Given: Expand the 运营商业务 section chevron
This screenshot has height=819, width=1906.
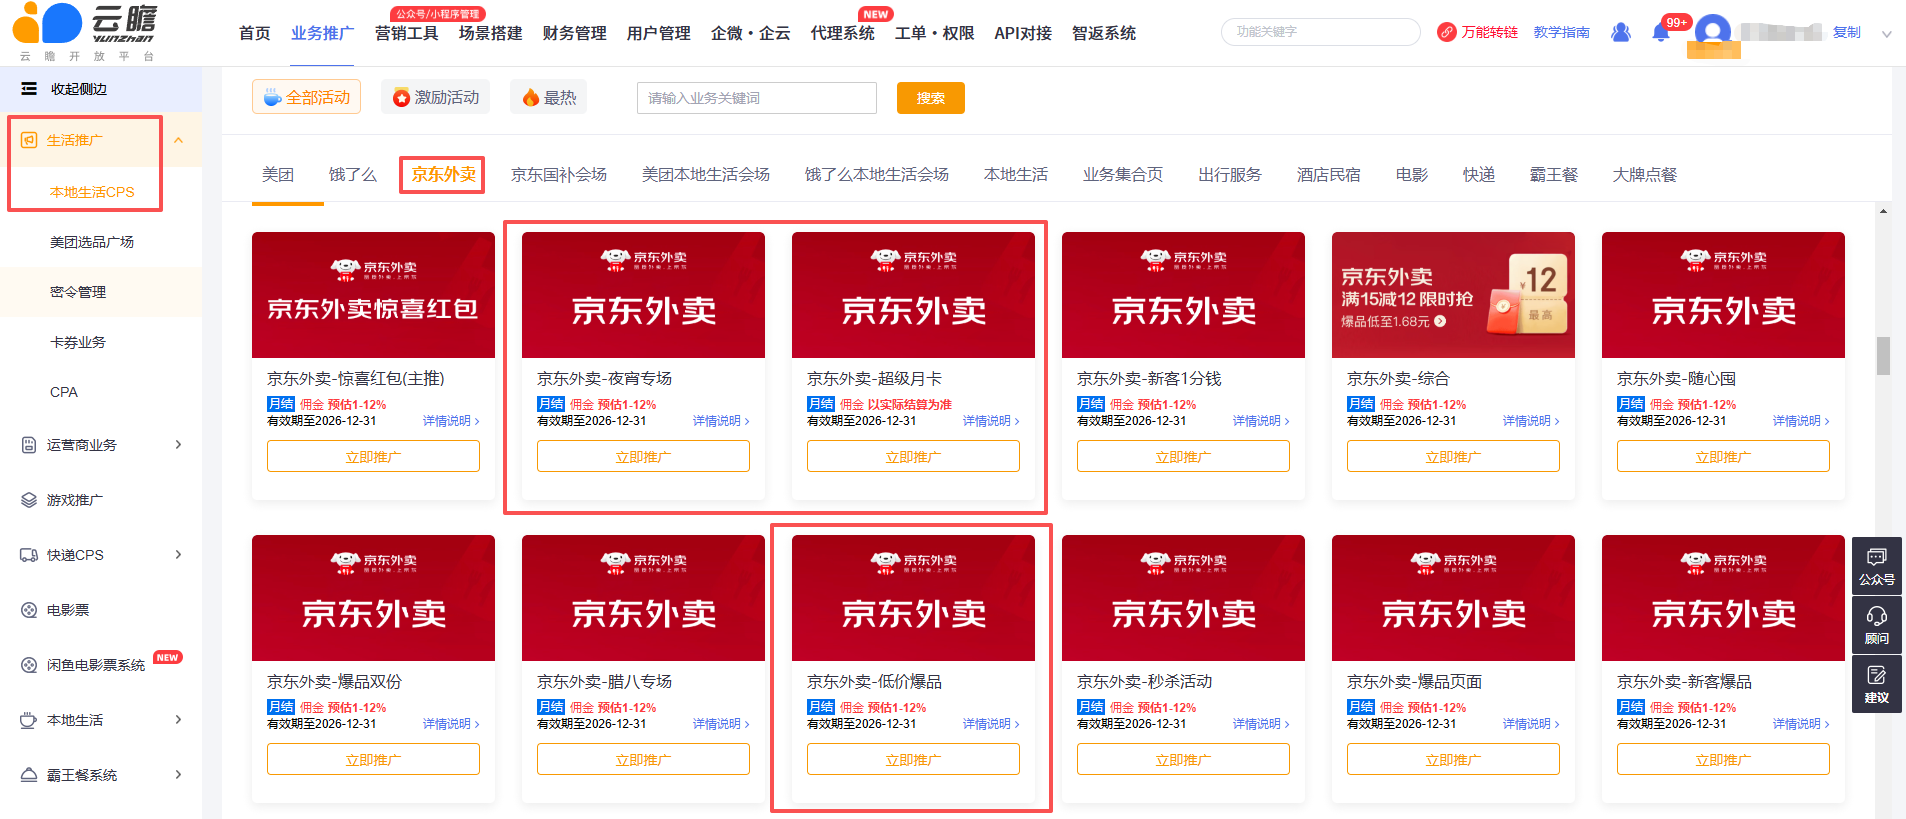Looking at the screenshot, I should pos(179,445).
